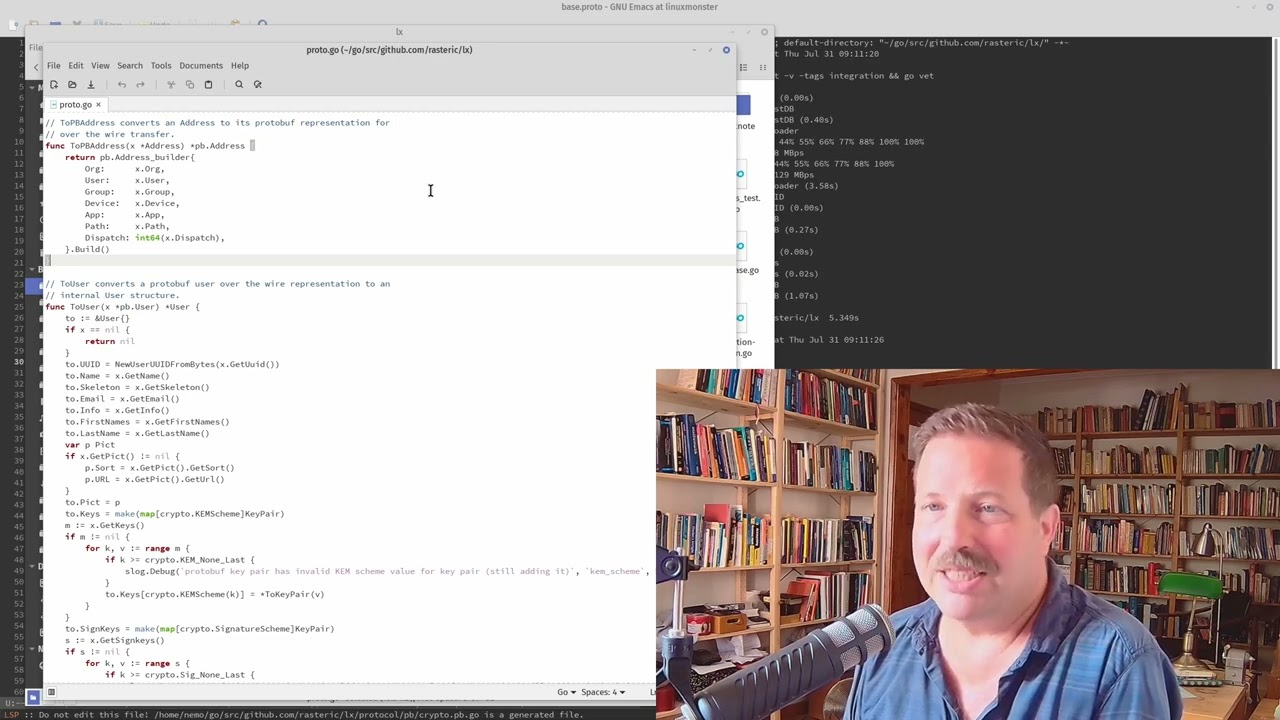Open the Go language dropdown
Screen dimensions: 1280x720
point(566,692)
